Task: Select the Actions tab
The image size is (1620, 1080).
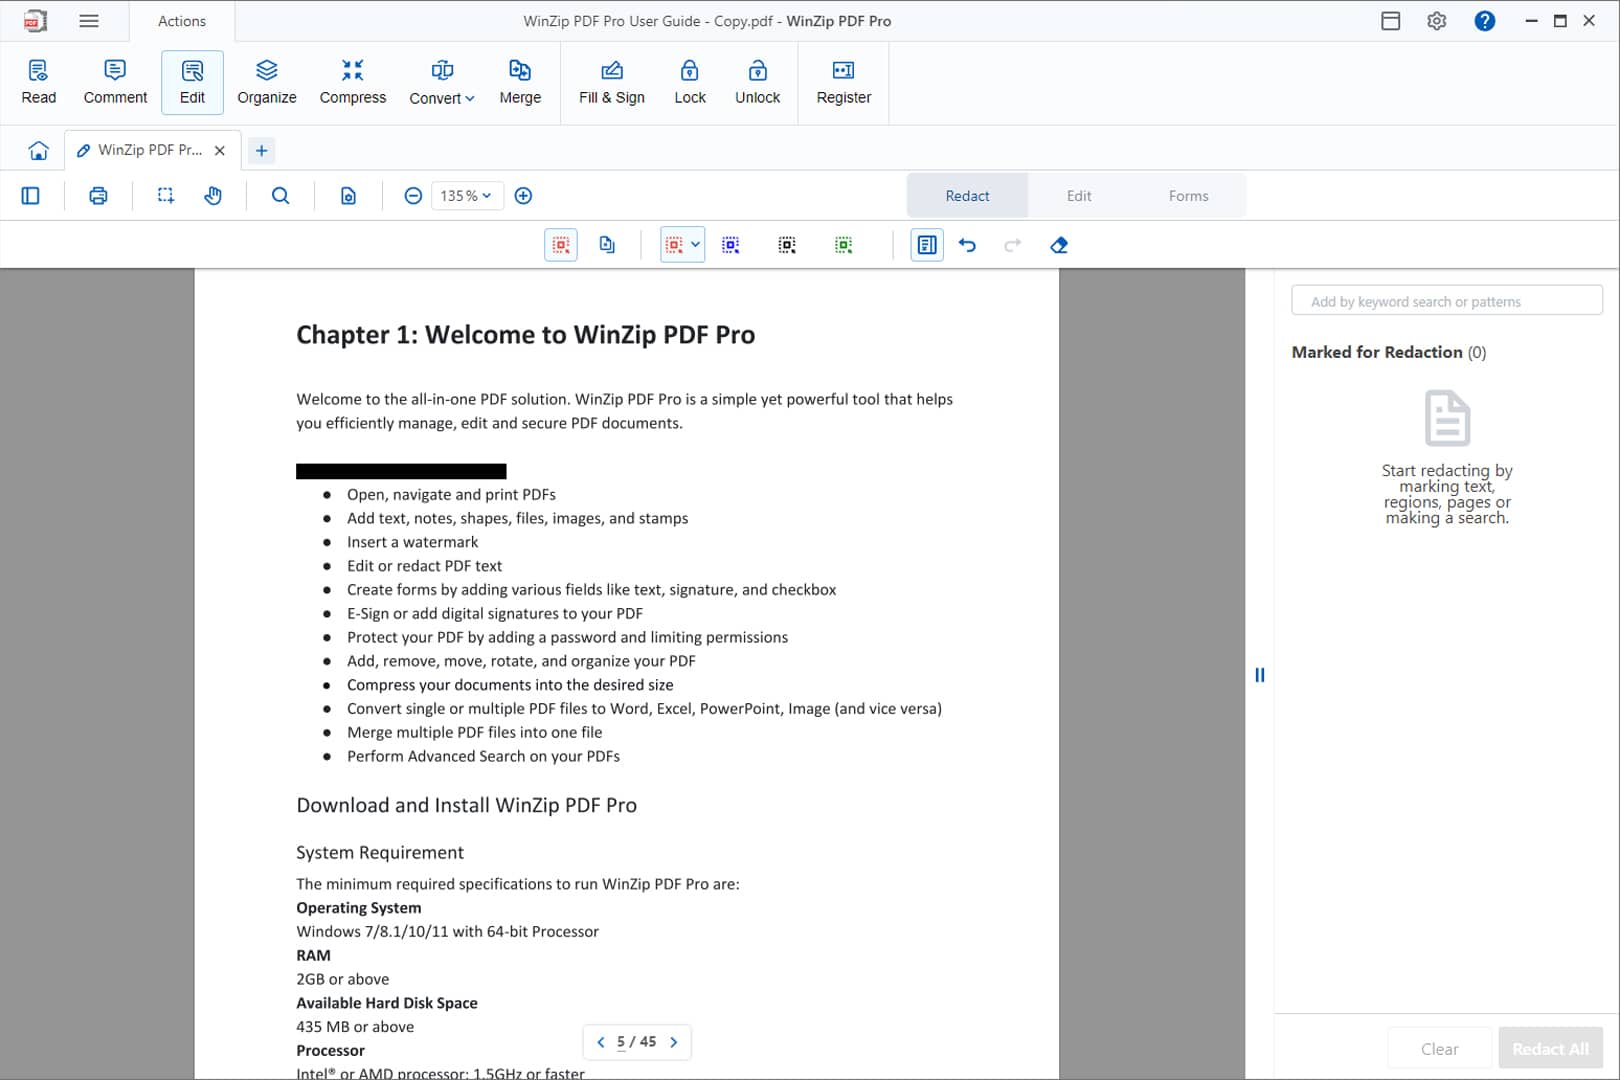Action: coord(182,21)
